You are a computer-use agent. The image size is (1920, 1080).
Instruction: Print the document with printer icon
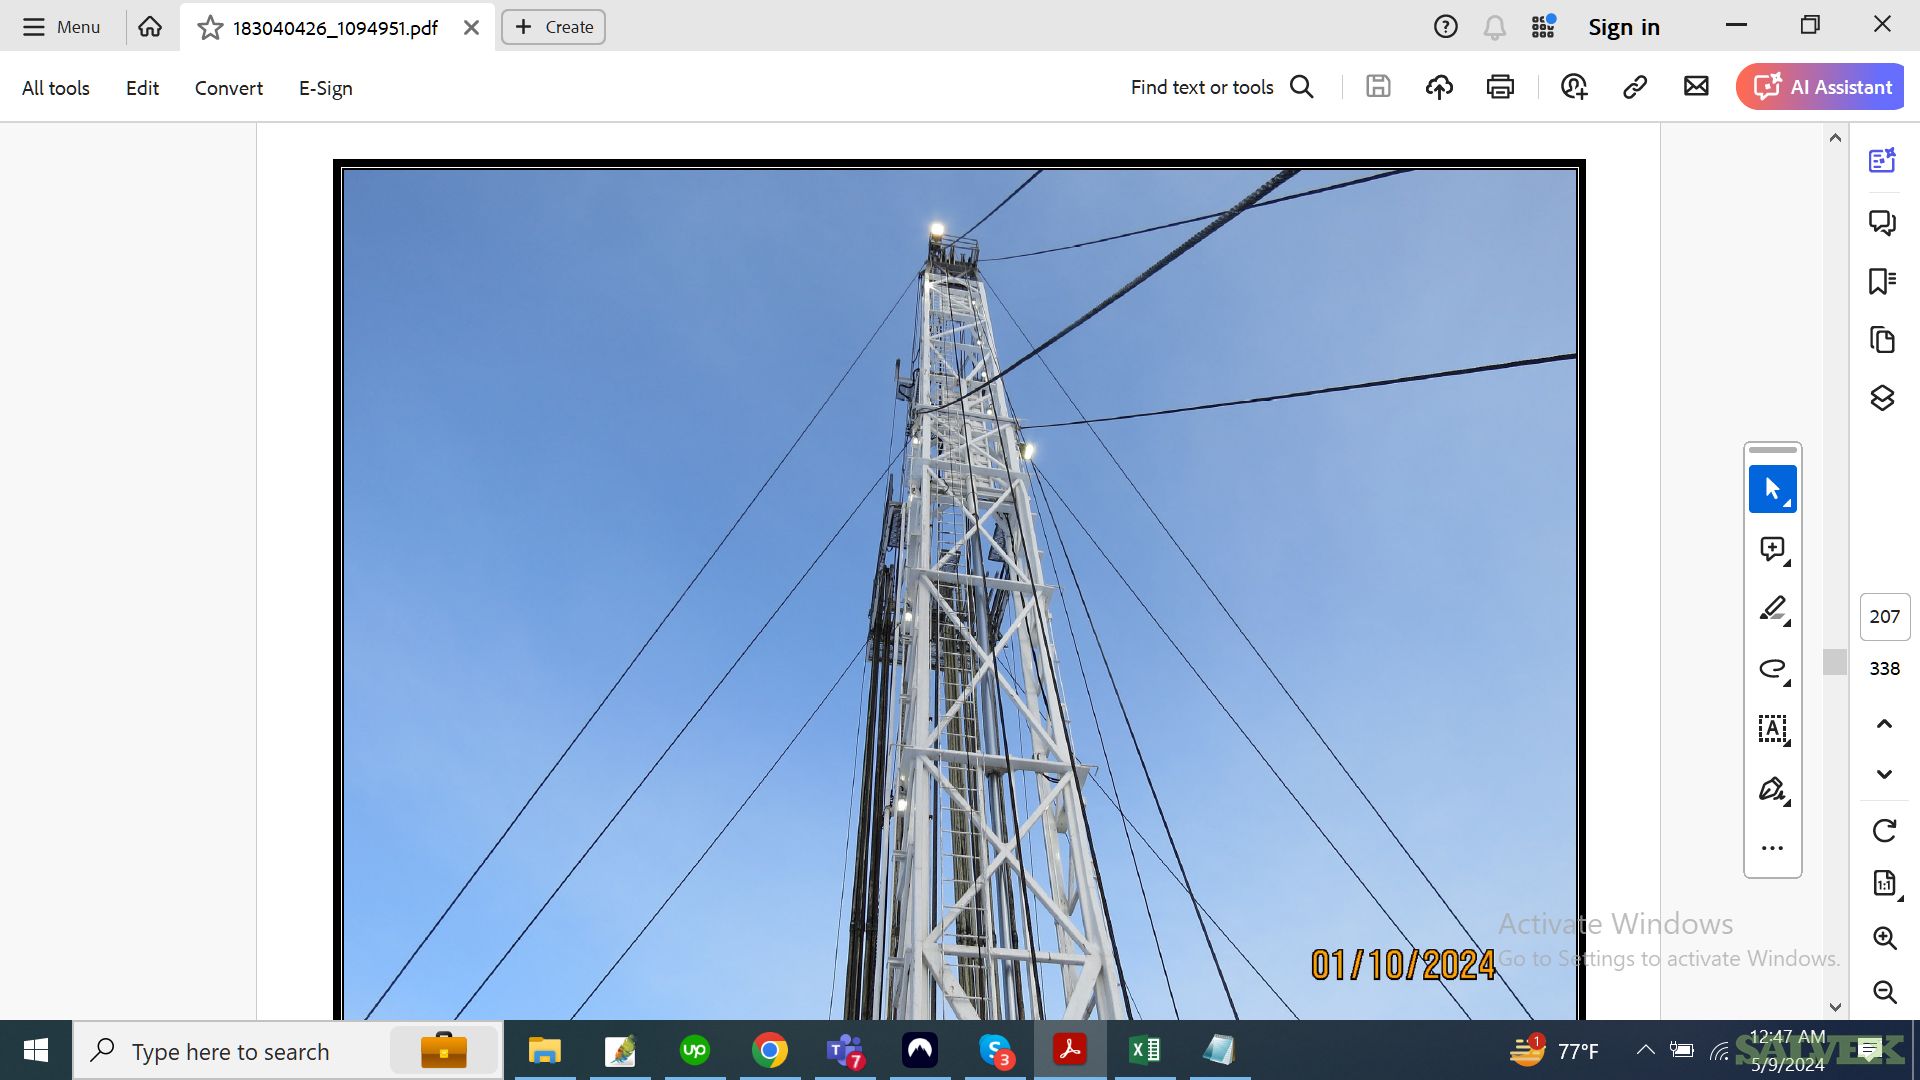1500,87
